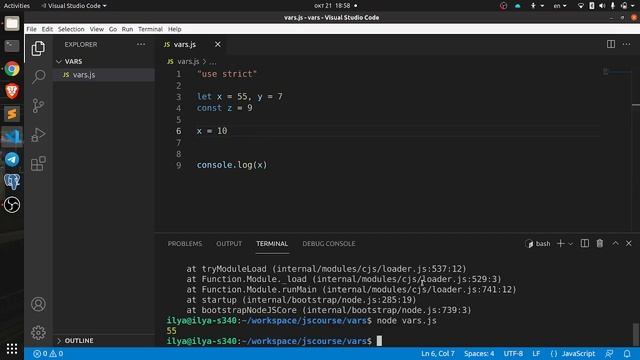Open the Run menu

[x=127, y=29]
